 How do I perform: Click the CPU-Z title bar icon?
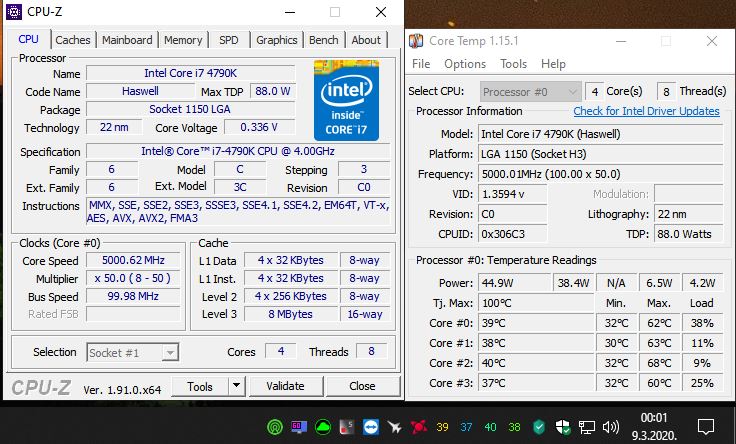click(x=14, y=13)
